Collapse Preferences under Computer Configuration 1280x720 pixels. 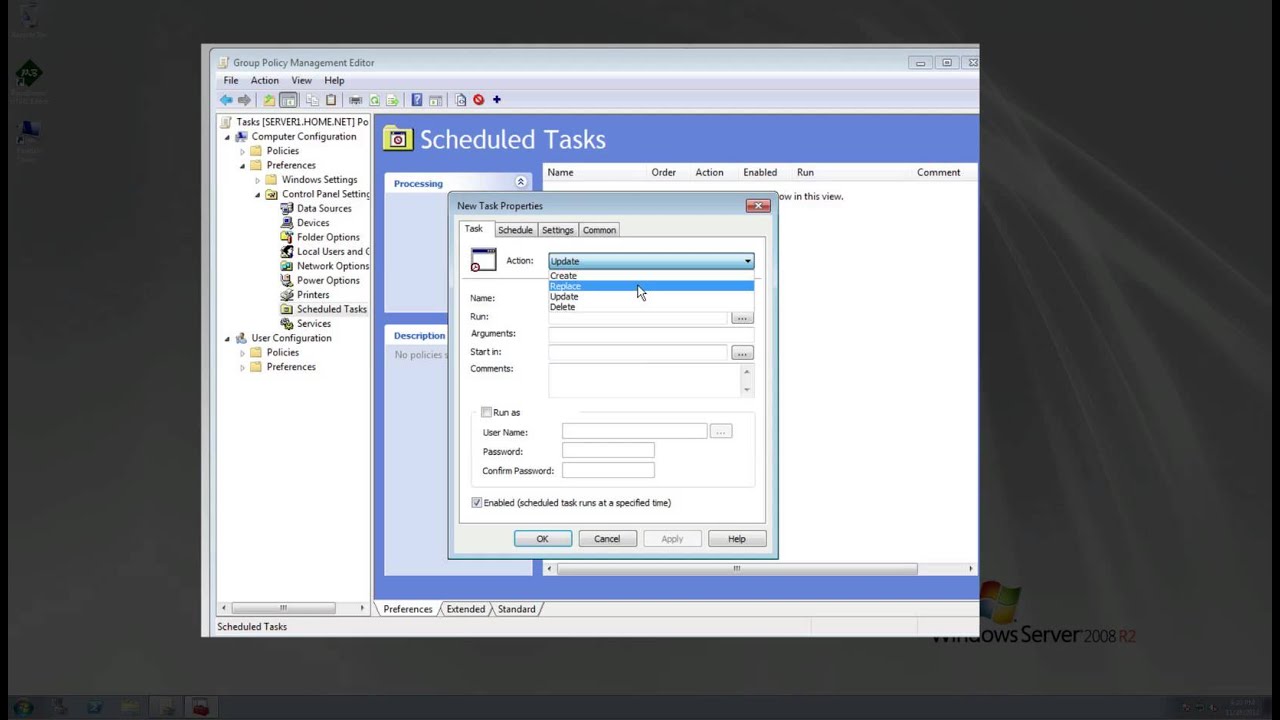tap(242, 166)
